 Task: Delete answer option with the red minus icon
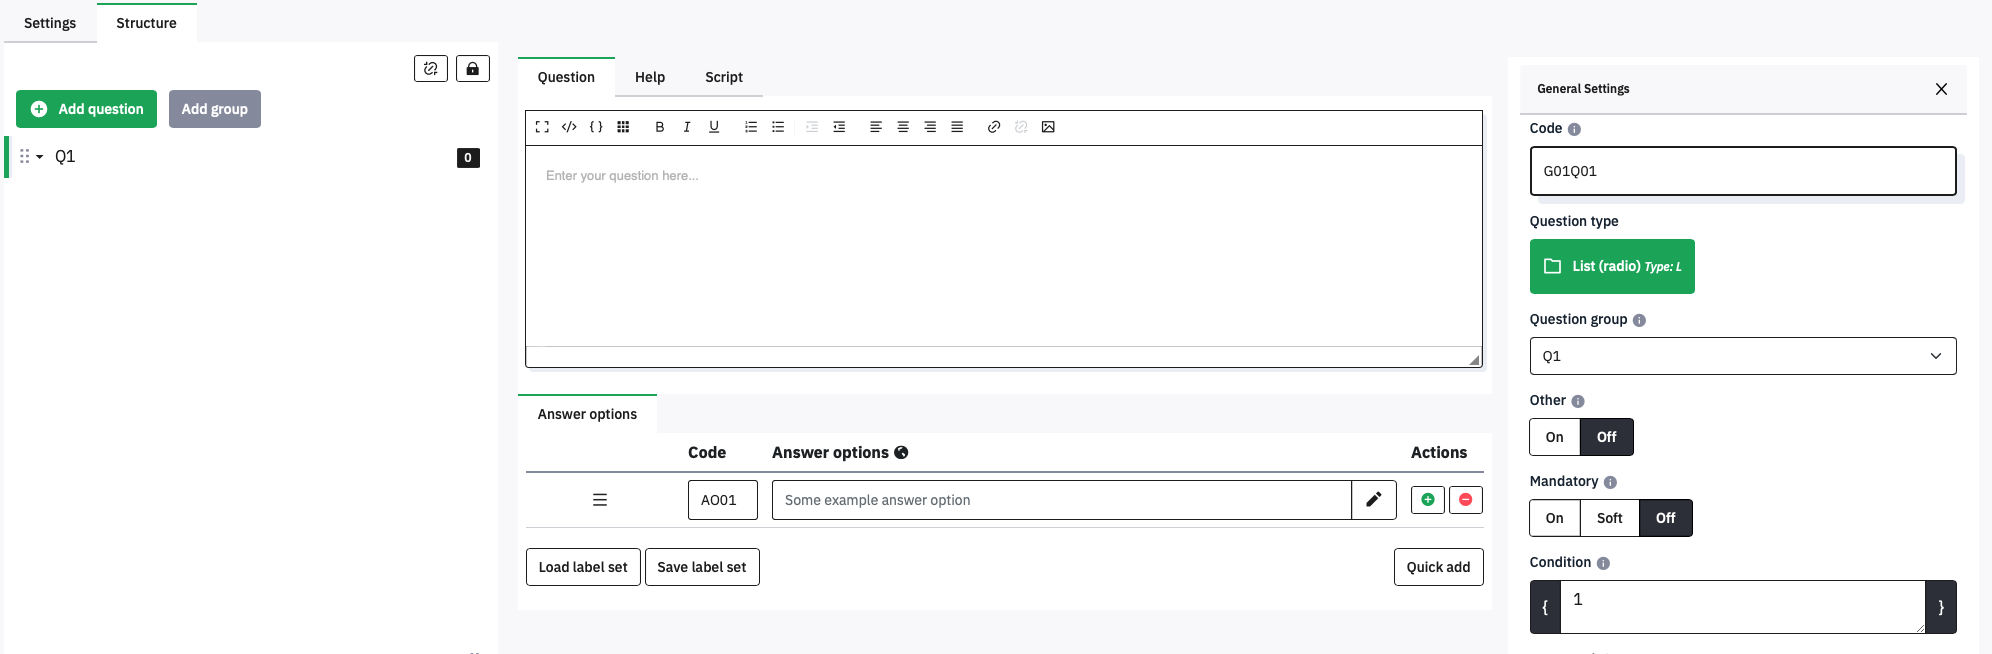click(x=1465, y=500)
